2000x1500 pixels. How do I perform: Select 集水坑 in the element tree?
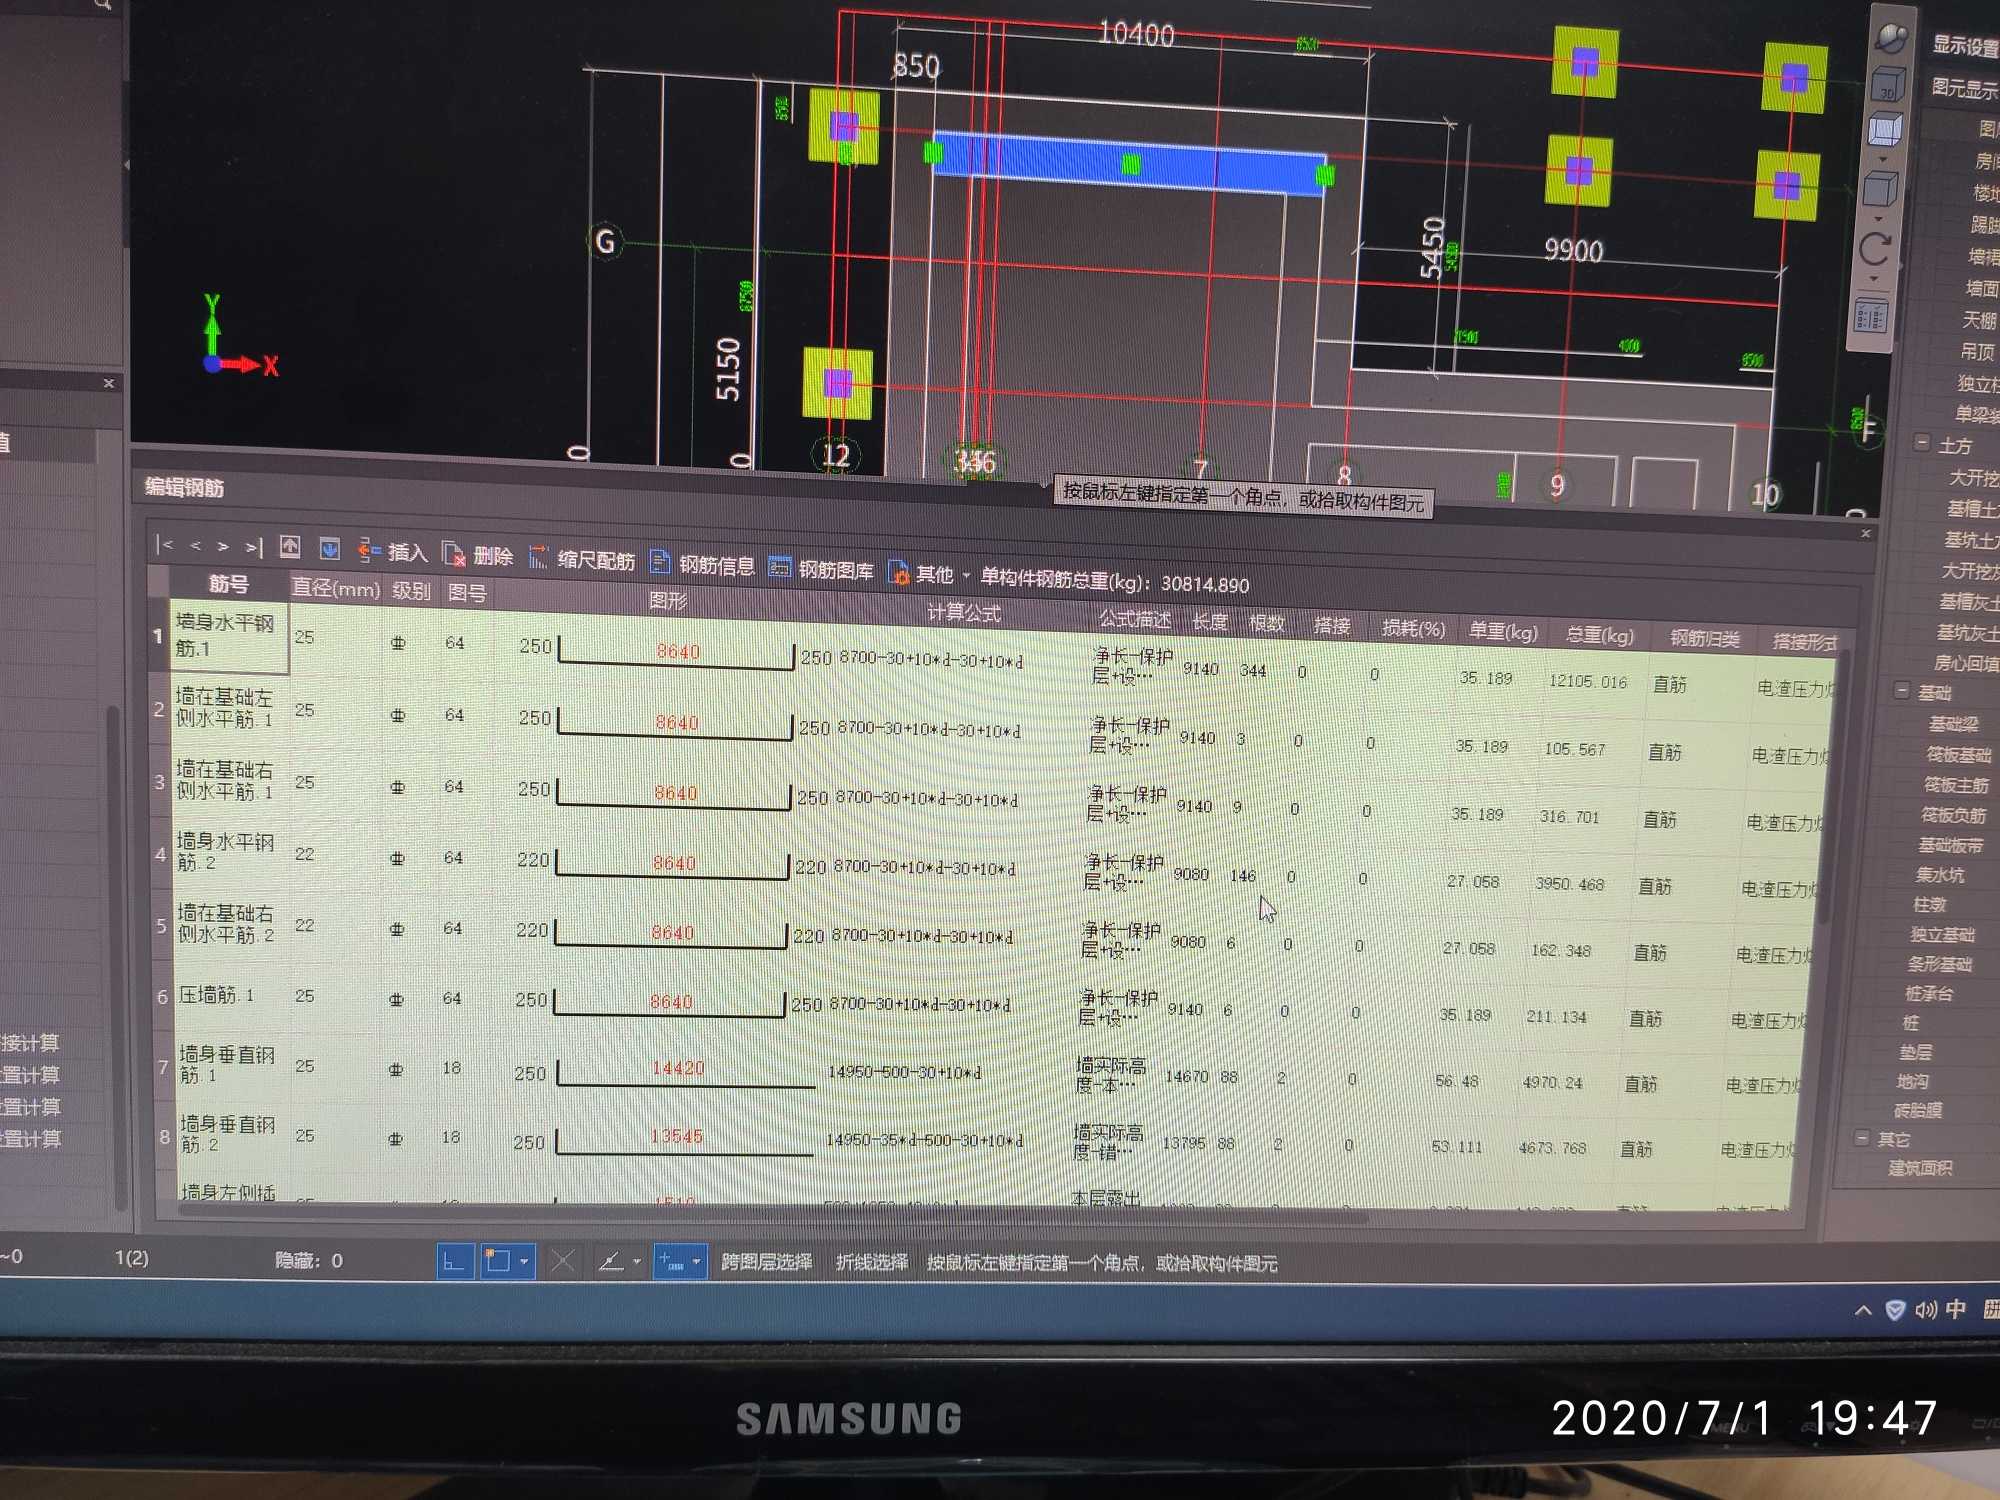click(1940, 875)
